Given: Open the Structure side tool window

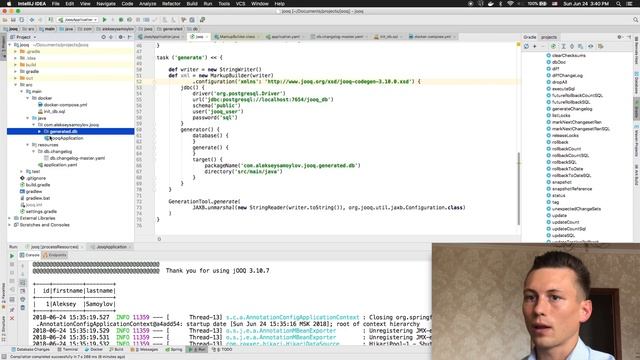Looking at the screenshot, I should pos(4,329).
